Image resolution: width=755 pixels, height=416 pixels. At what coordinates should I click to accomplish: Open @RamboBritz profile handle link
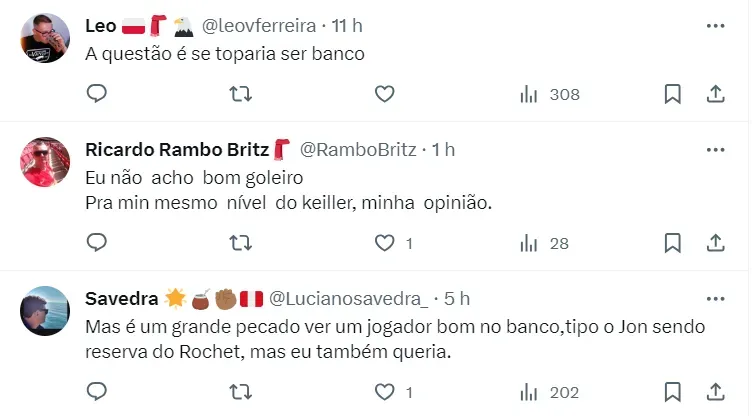[360, 149]
